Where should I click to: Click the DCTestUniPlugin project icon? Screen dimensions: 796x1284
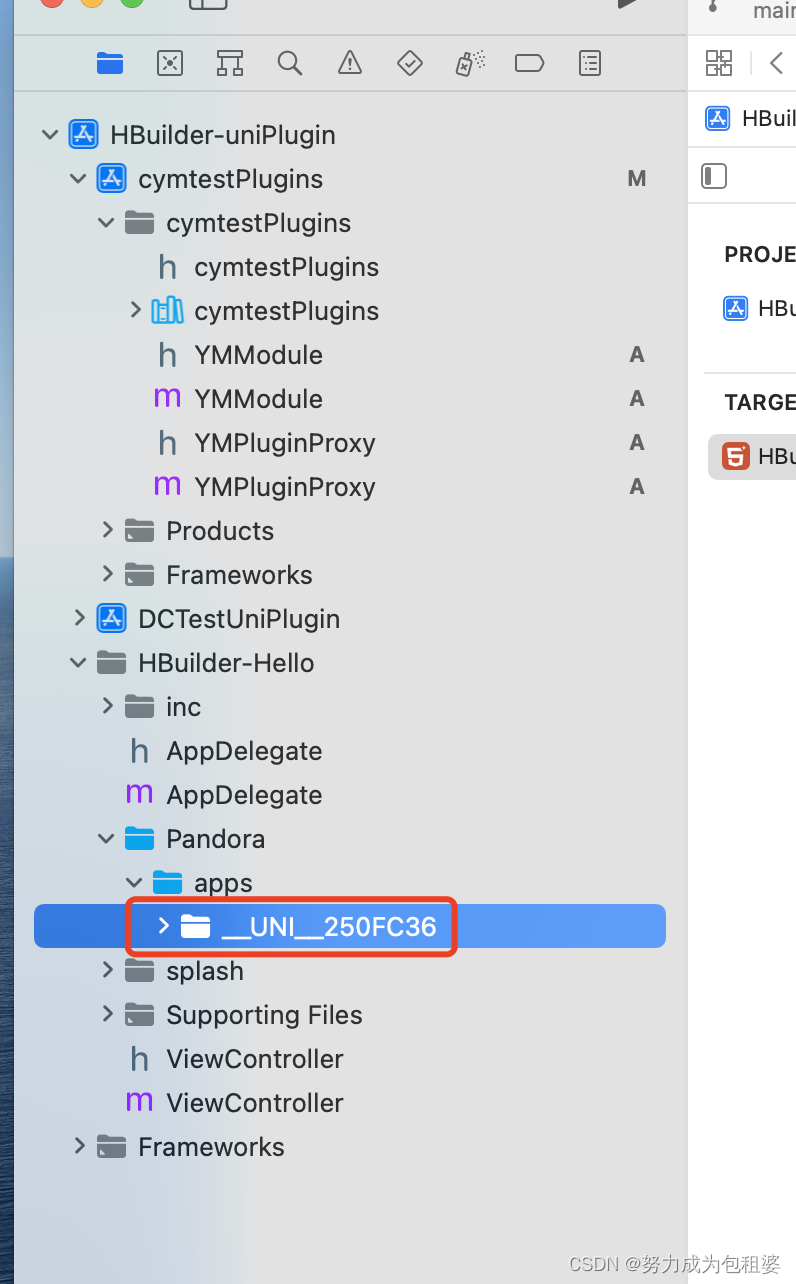coord(111,619)
